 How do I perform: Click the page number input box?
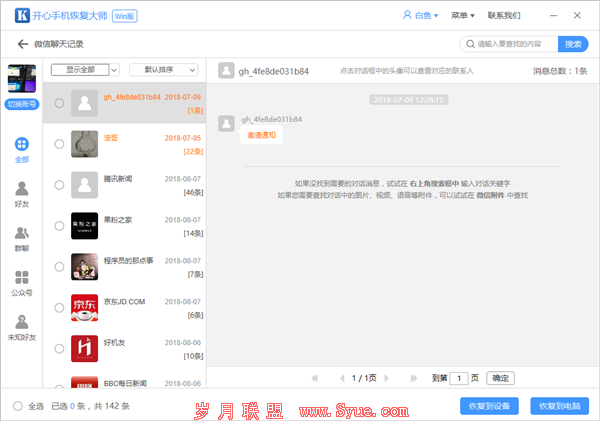click(459, 378)
